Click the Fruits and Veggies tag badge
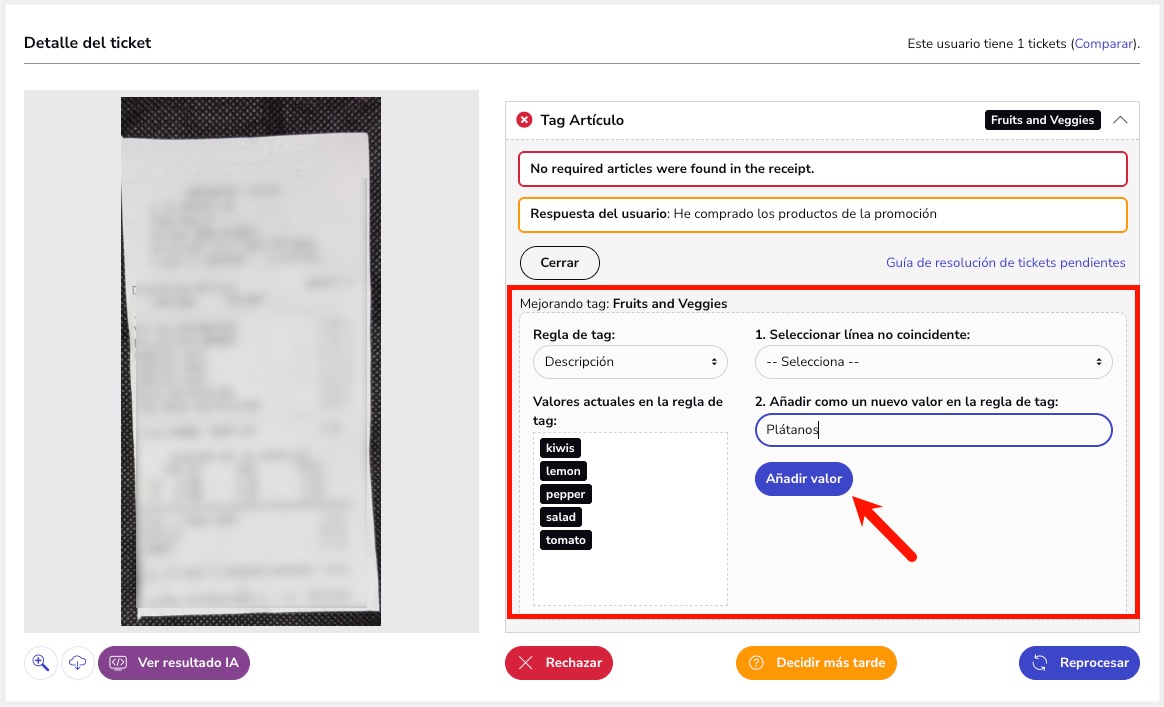The height and width of the screenshot is (707, 1164). click(1041, 120)
